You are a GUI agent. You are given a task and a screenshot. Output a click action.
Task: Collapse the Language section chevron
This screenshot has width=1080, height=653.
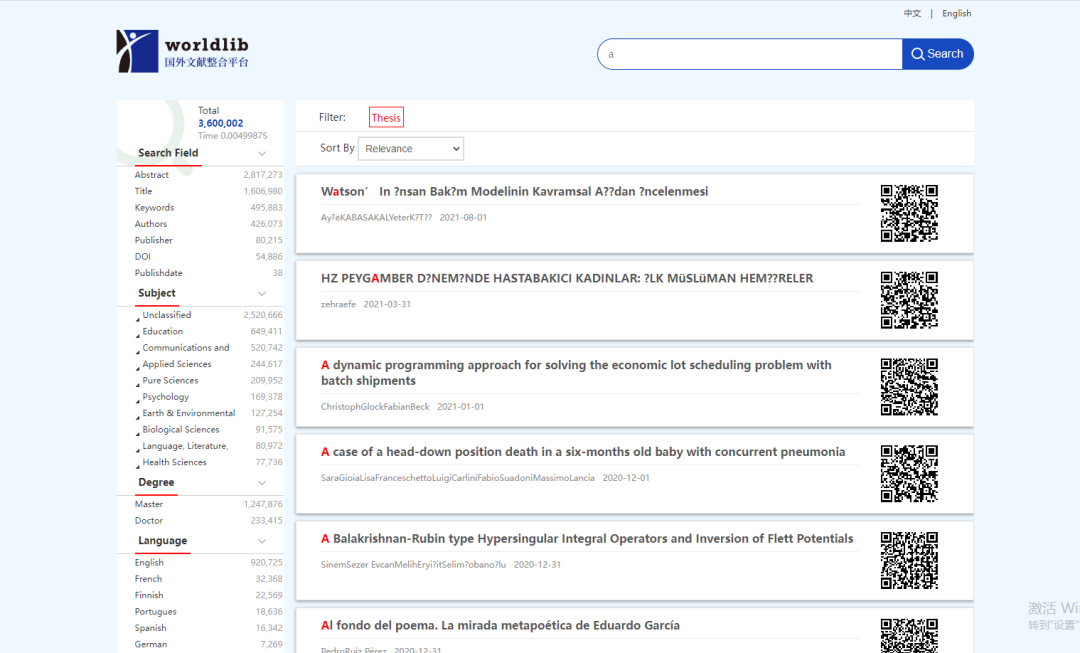click(x=262, y=541)
